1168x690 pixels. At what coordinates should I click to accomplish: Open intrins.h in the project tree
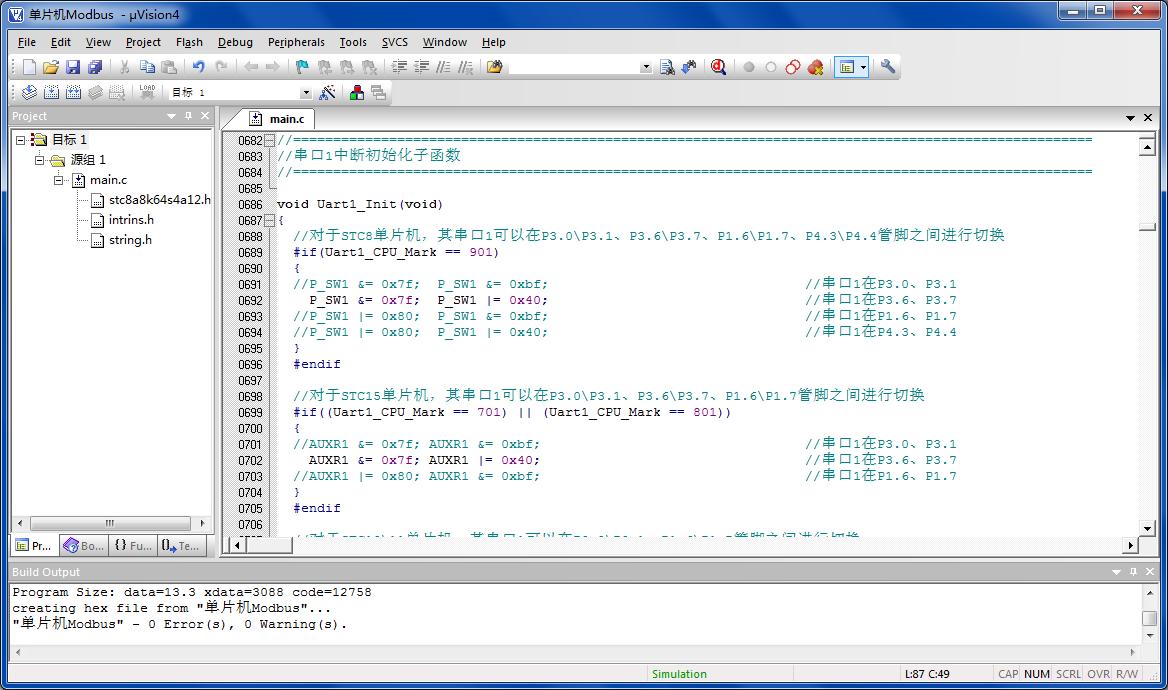tap(131, 220)
